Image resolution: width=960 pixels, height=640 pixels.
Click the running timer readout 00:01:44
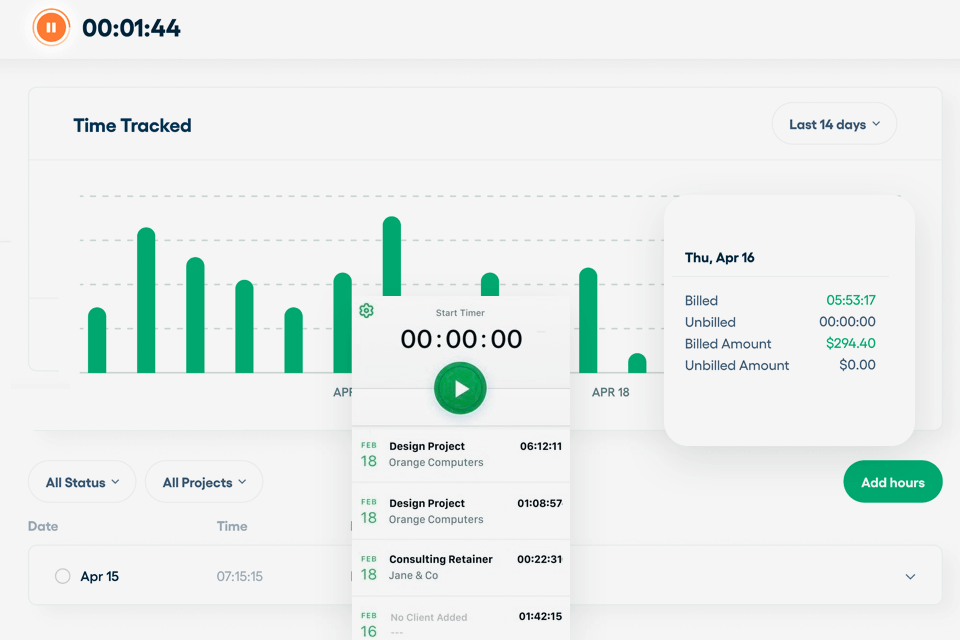tap(131, 28)
